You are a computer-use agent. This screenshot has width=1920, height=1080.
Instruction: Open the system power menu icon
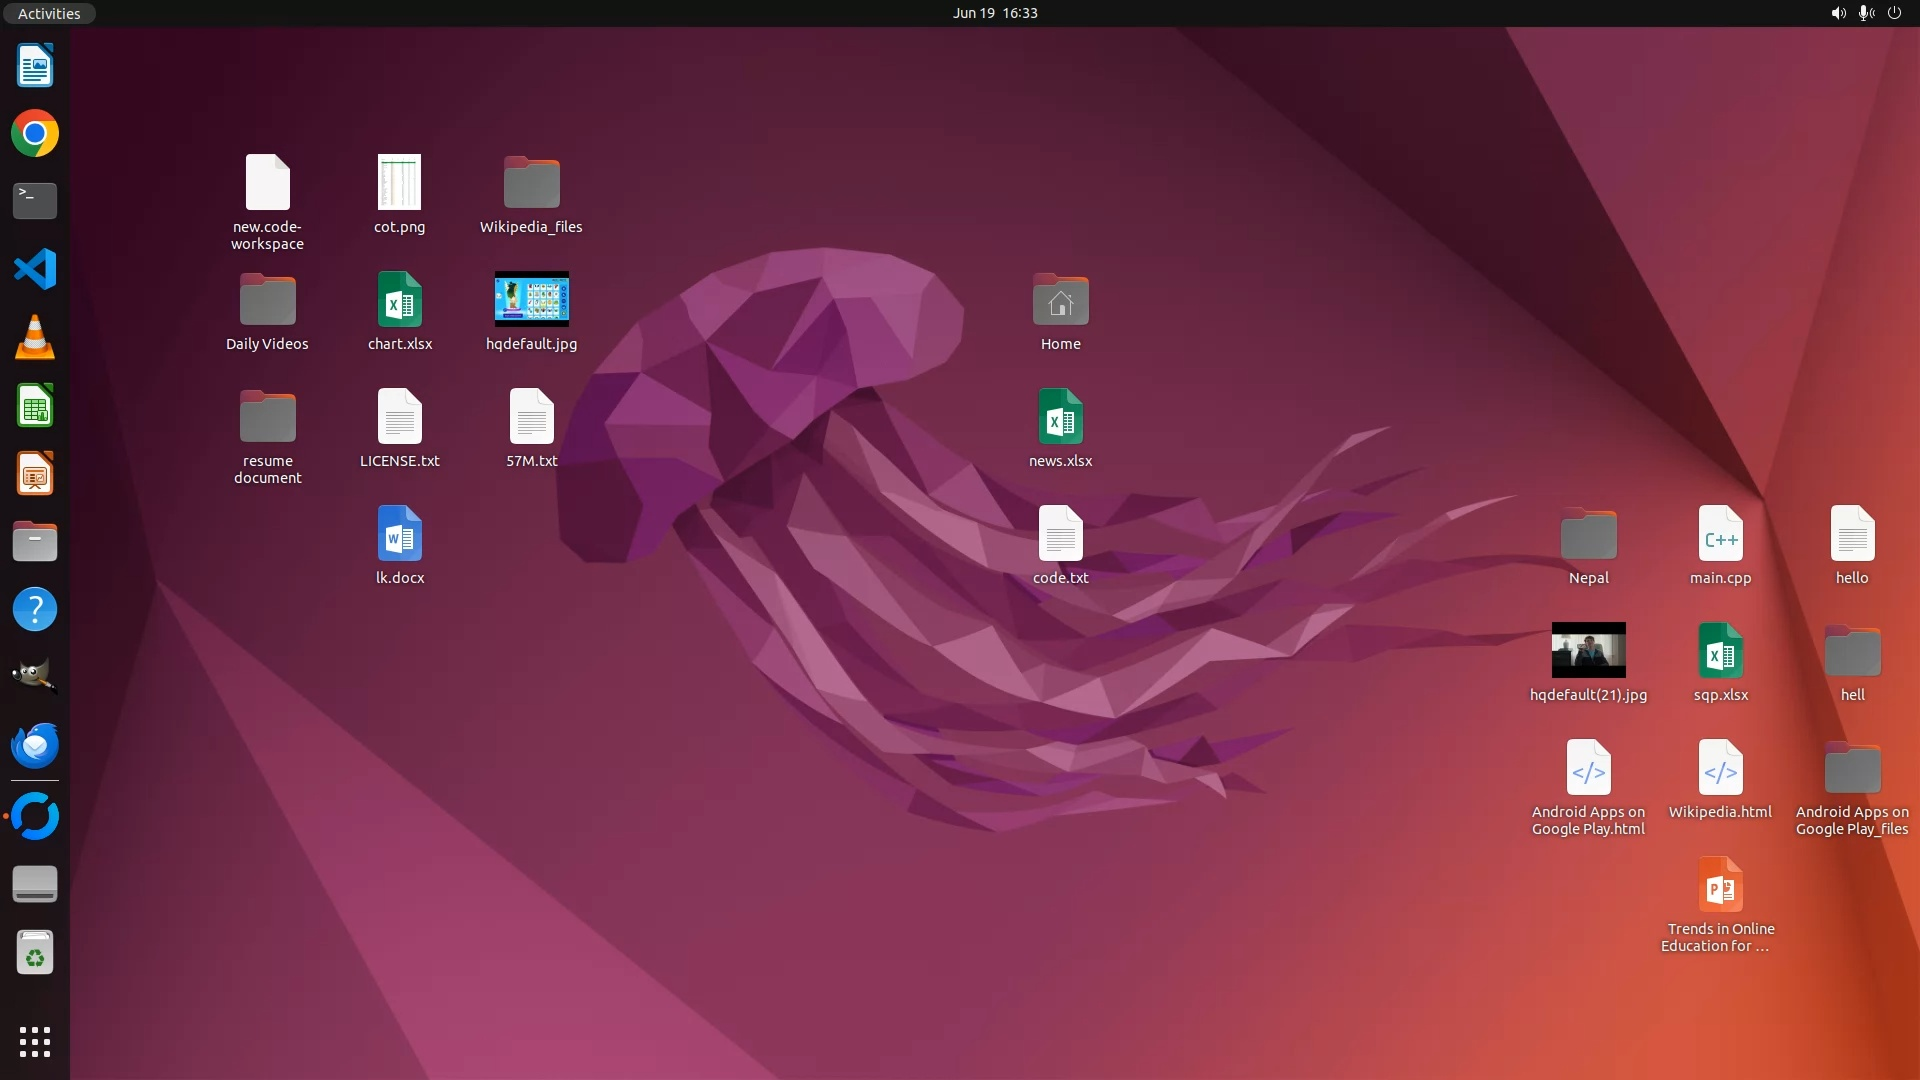click(1894, 13)
